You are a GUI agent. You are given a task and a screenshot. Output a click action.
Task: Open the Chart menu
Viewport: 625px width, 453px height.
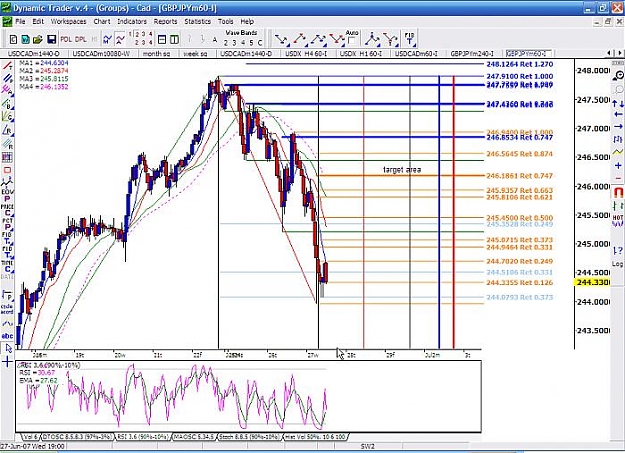click(x=102, y=22)
